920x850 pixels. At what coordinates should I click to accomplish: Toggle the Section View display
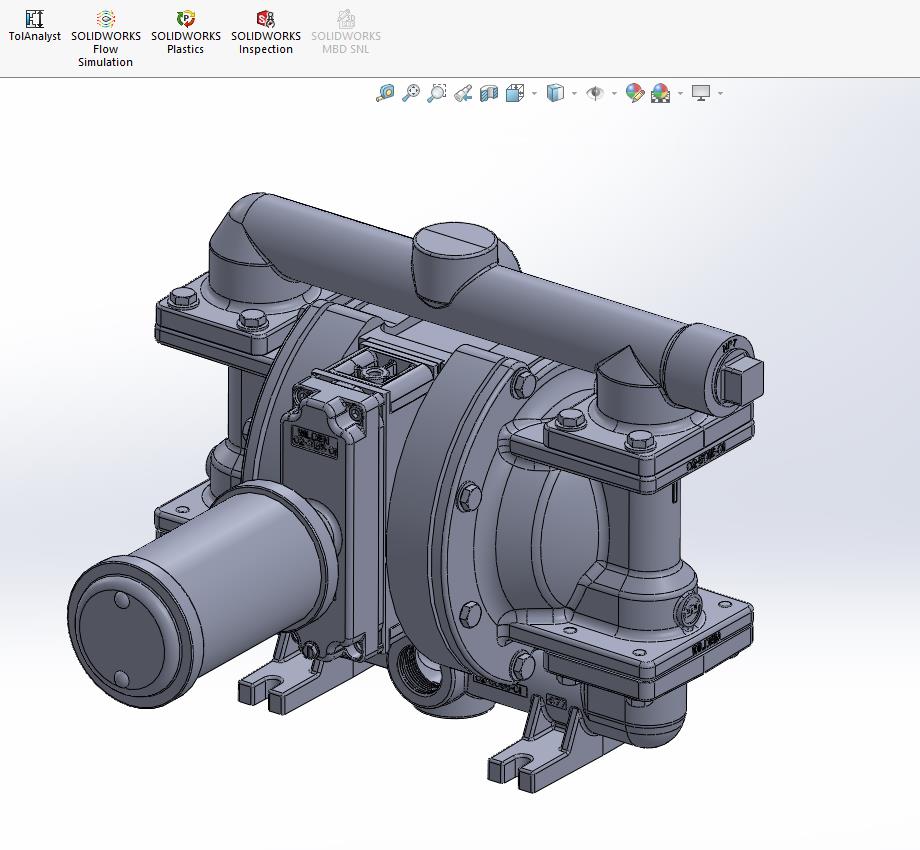[x=489, y=93]
